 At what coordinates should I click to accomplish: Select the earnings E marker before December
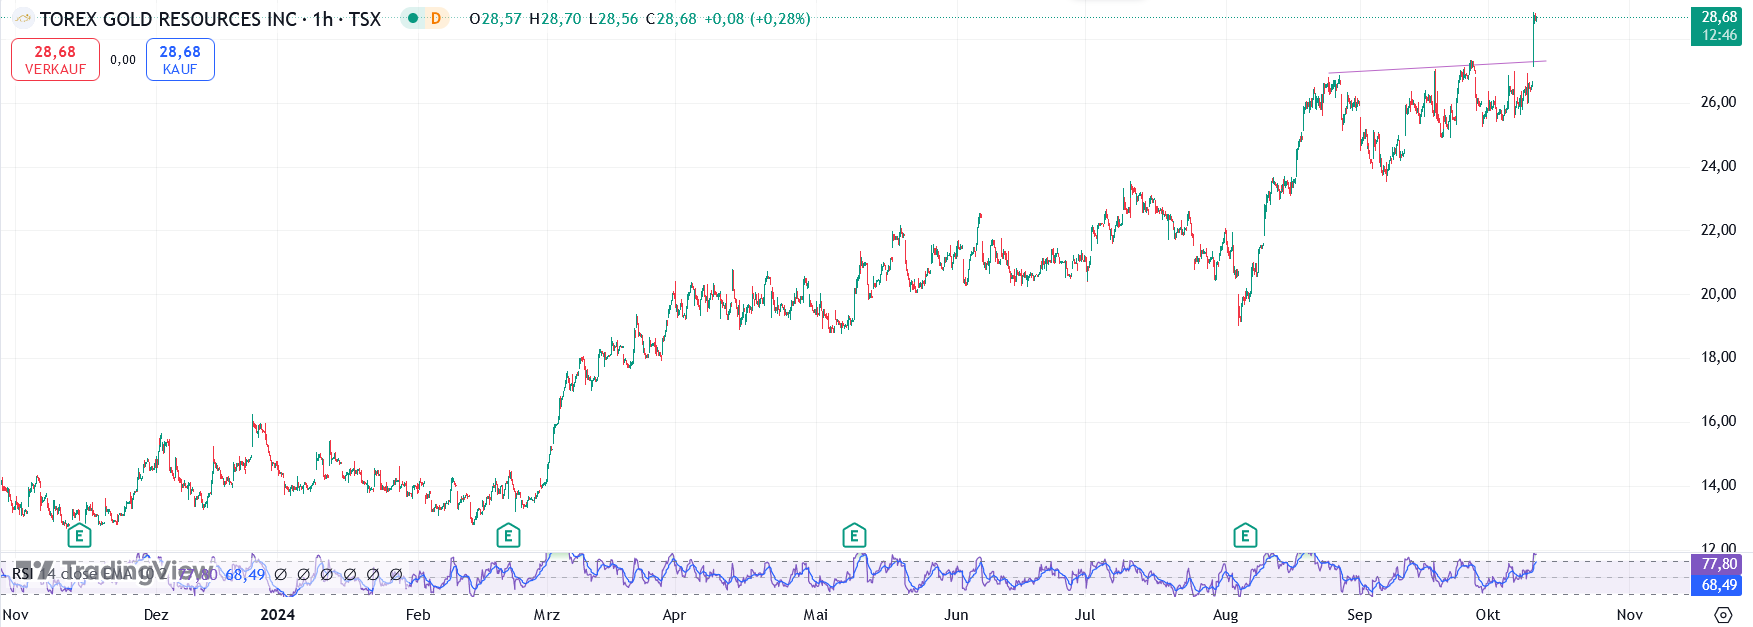[x=79, y=536]
